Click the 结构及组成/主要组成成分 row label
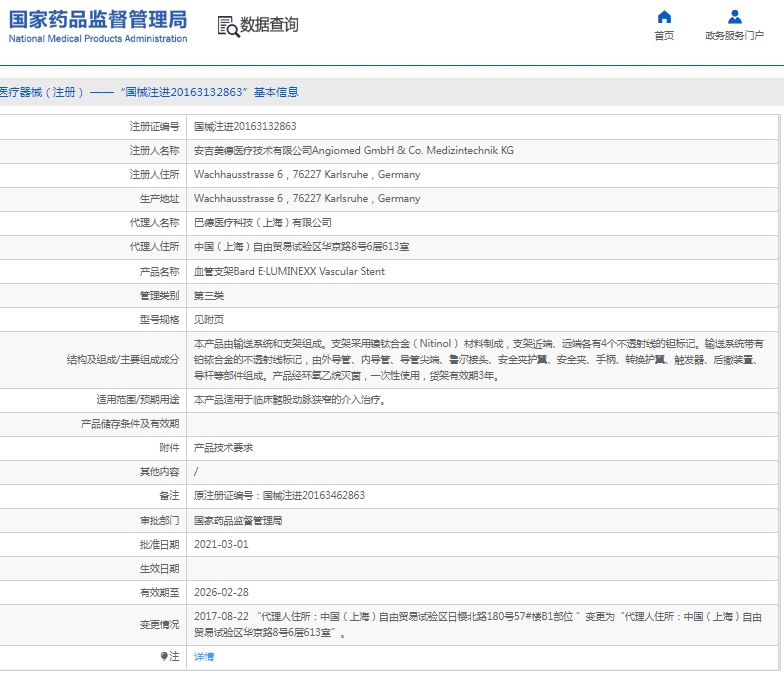The width and height of the screenshot is (784, 675). [x=123, y=360]
